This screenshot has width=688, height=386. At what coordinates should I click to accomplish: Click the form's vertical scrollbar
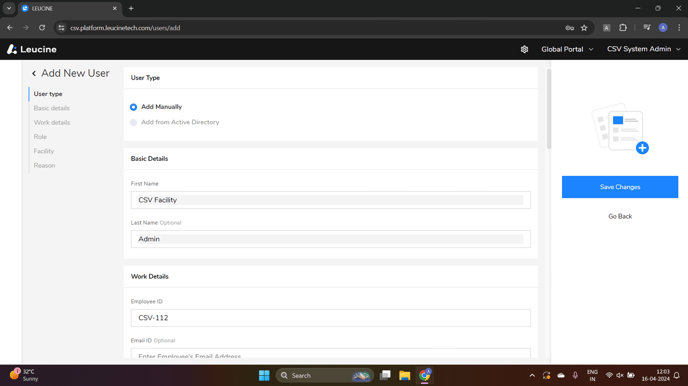point(548,109)
